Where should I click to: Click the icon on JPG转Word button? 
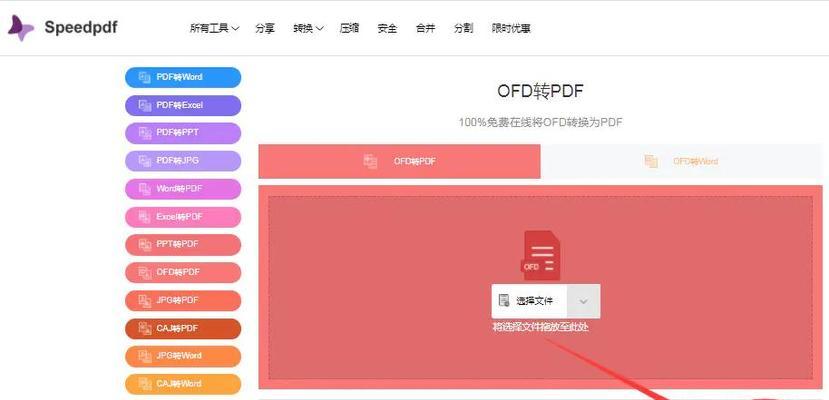click(144, 356)
